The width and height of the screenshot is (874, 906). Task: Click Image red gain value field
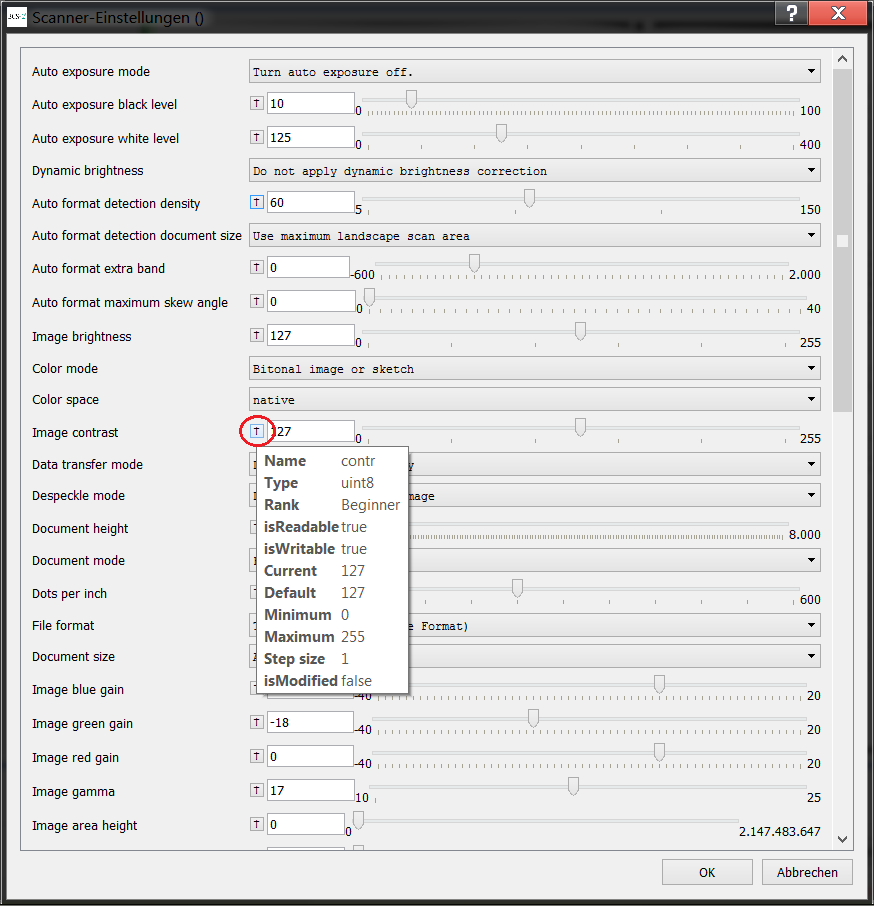[310, 756]
